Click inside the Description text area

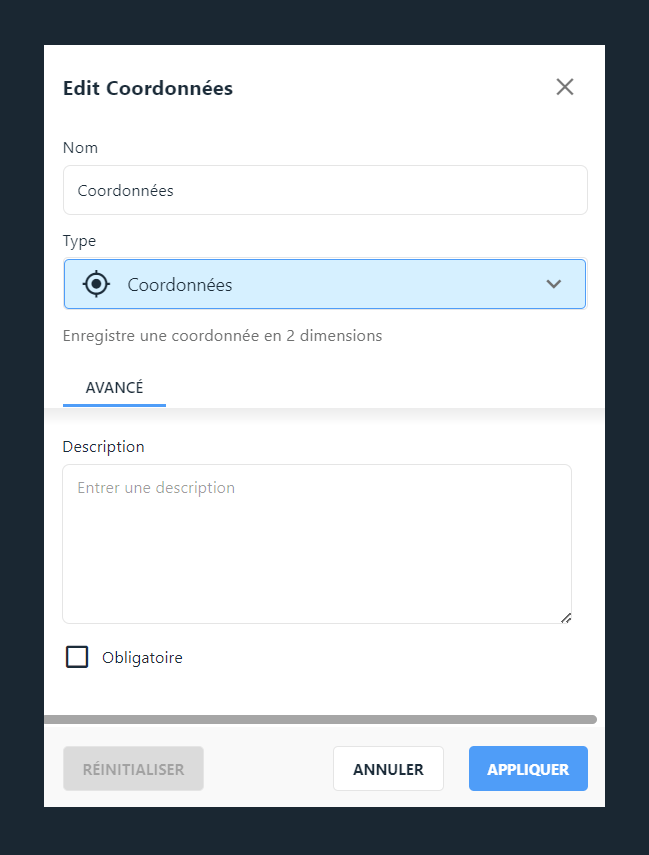(317, 544)
